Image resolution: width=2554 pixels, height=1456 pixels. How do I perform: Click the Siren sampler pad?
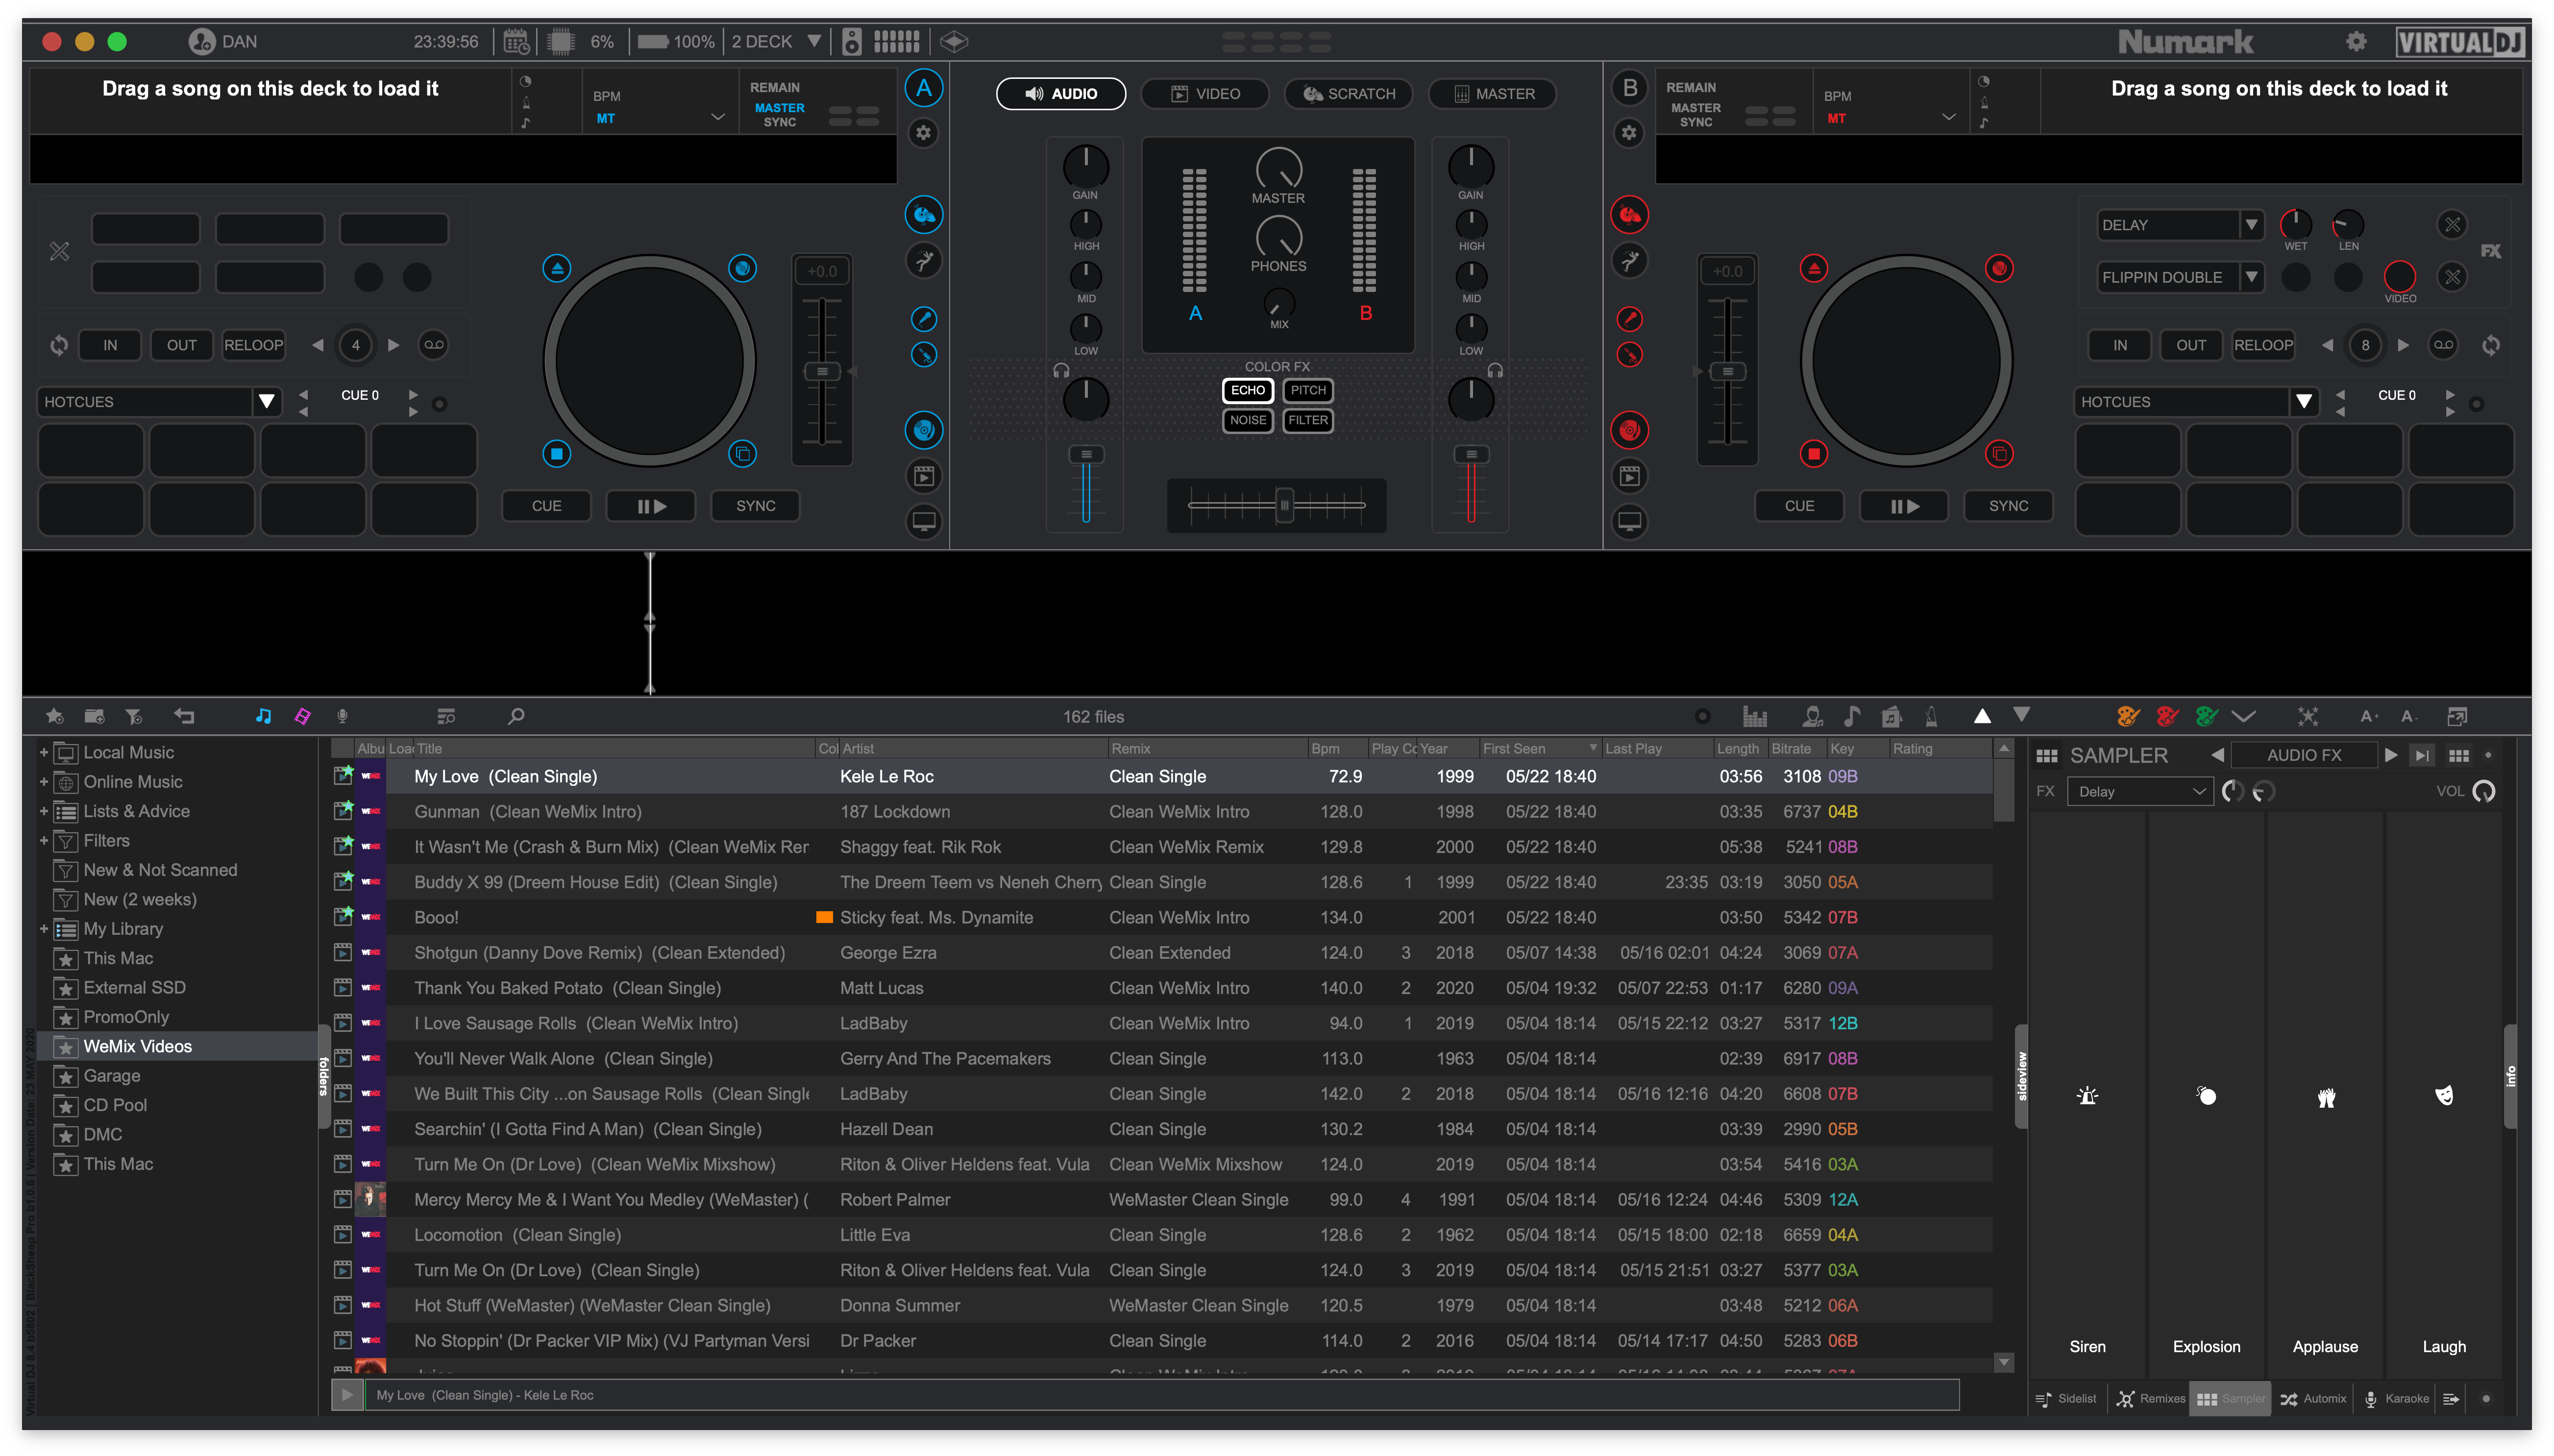[x=2087, y=1096]
